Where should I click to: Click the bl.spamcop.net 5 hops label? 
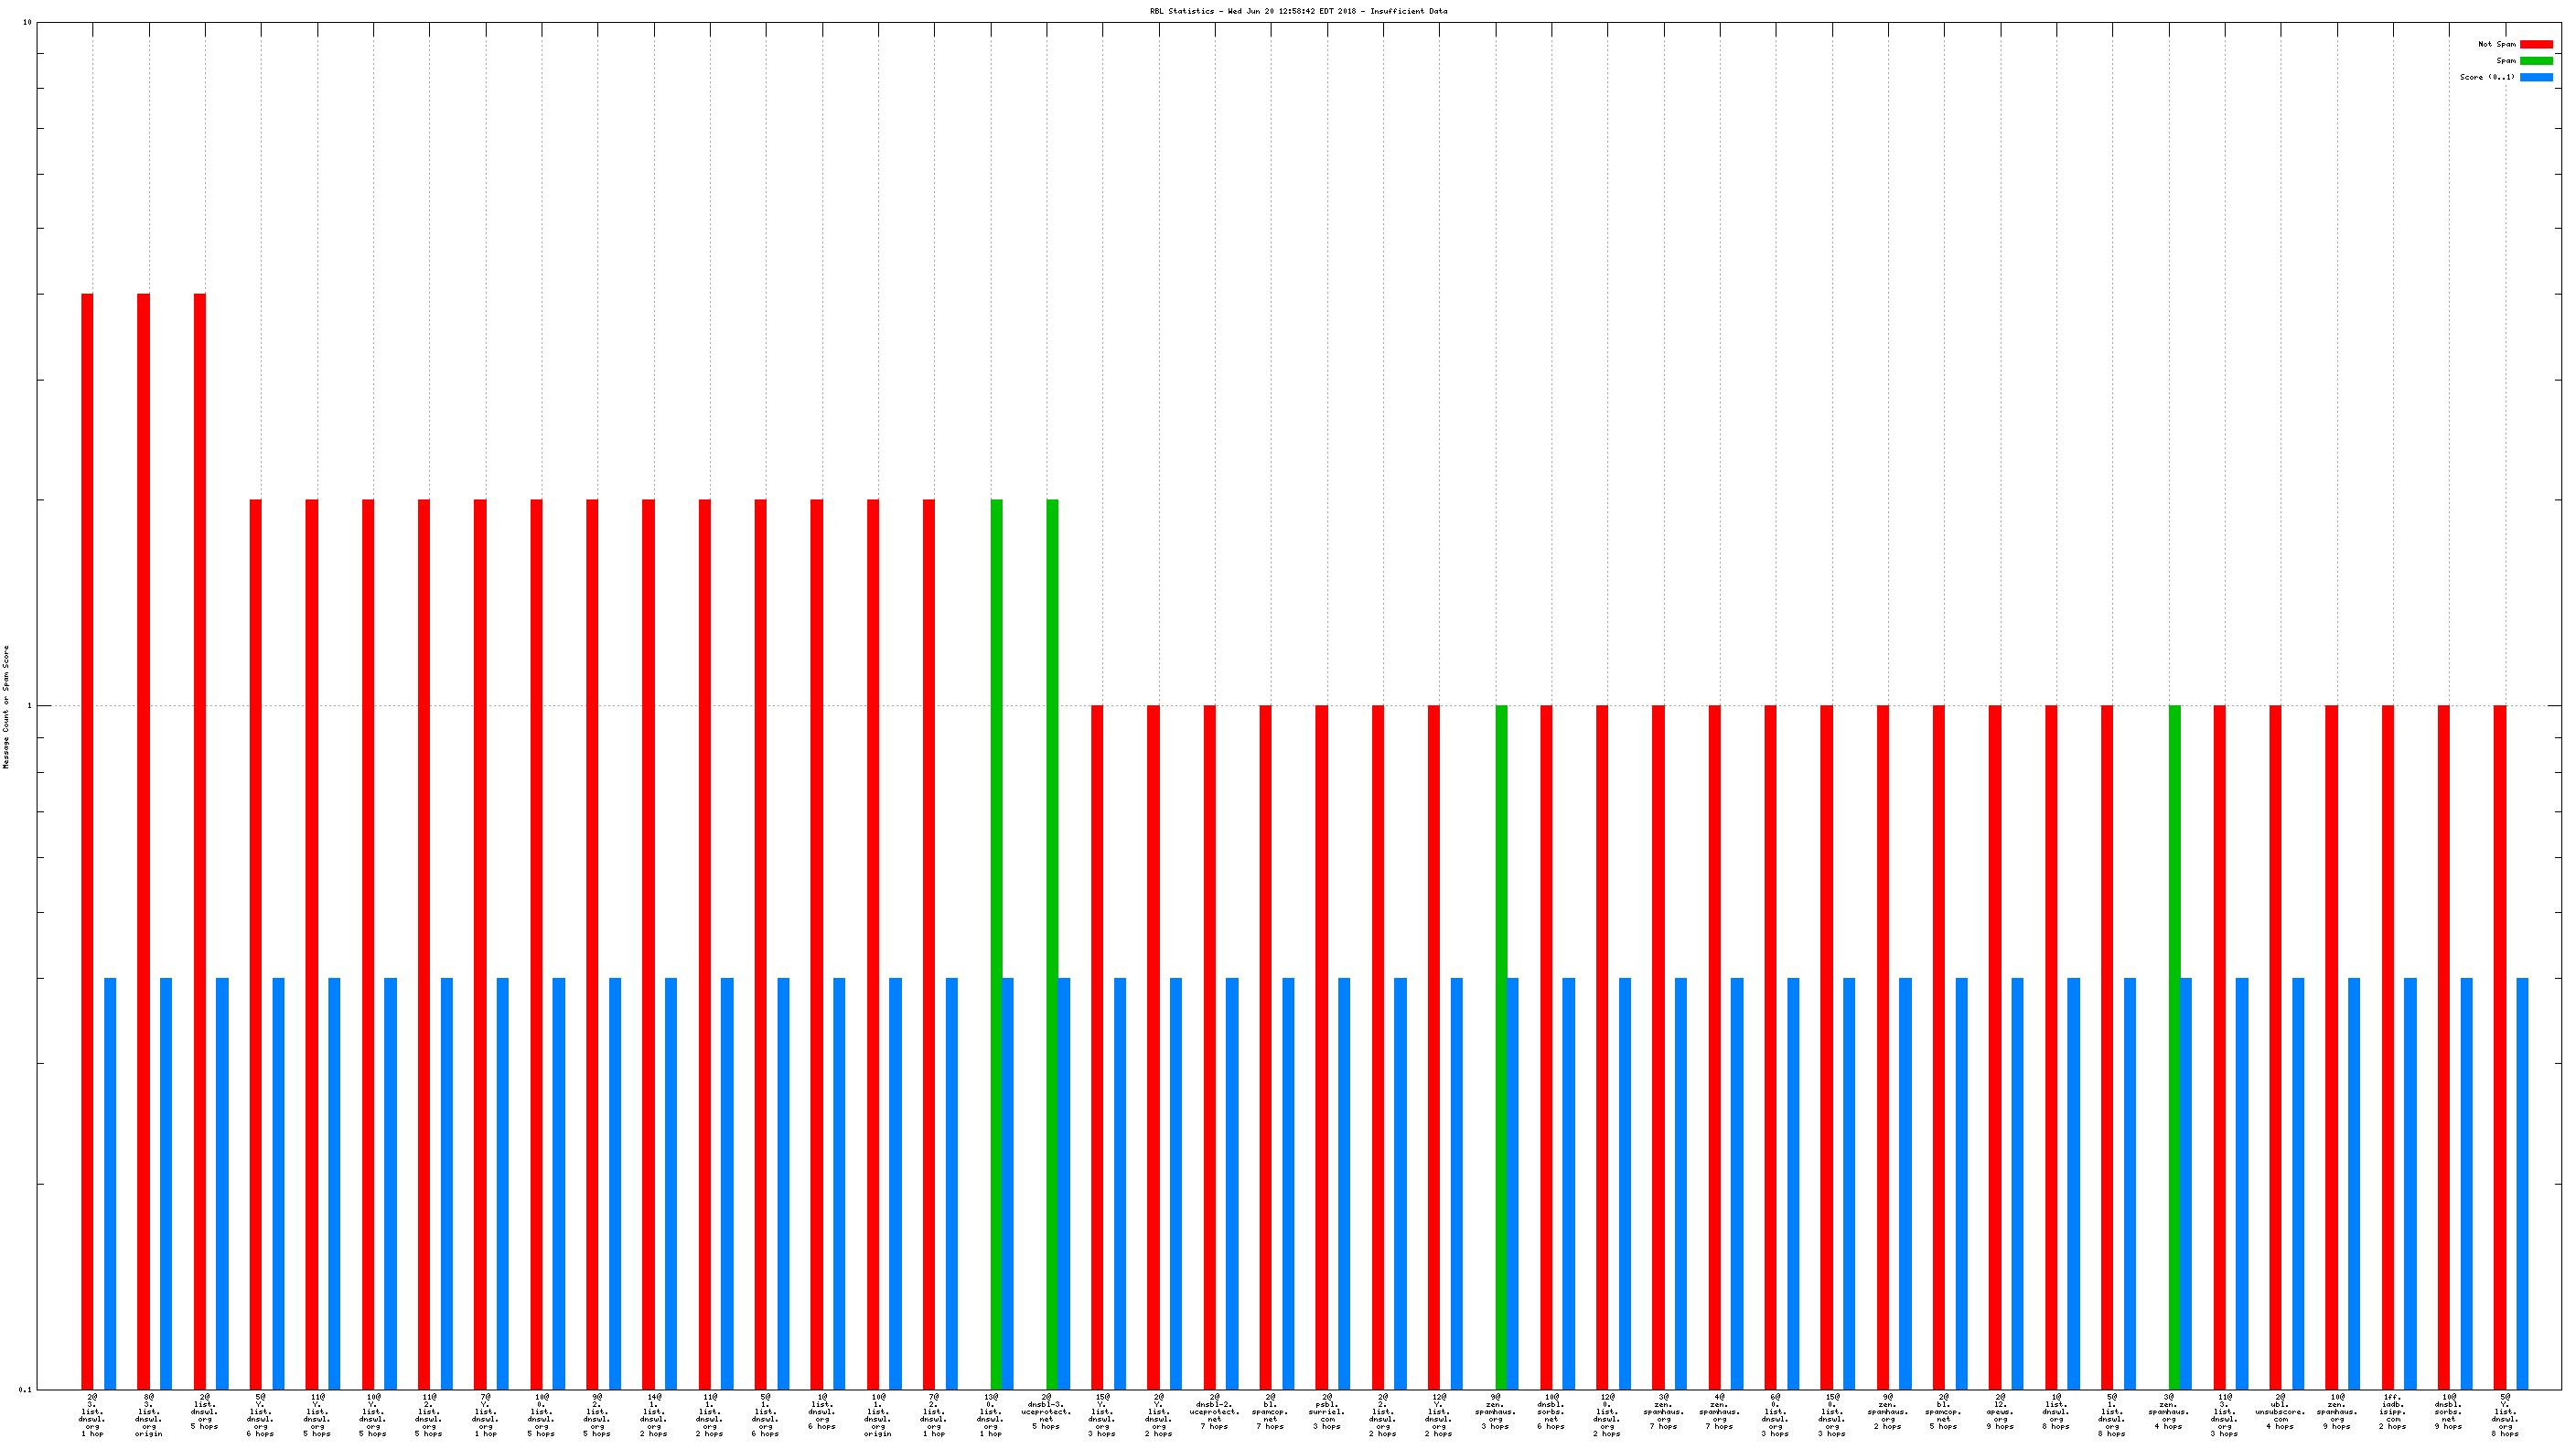point(1943,1412)
